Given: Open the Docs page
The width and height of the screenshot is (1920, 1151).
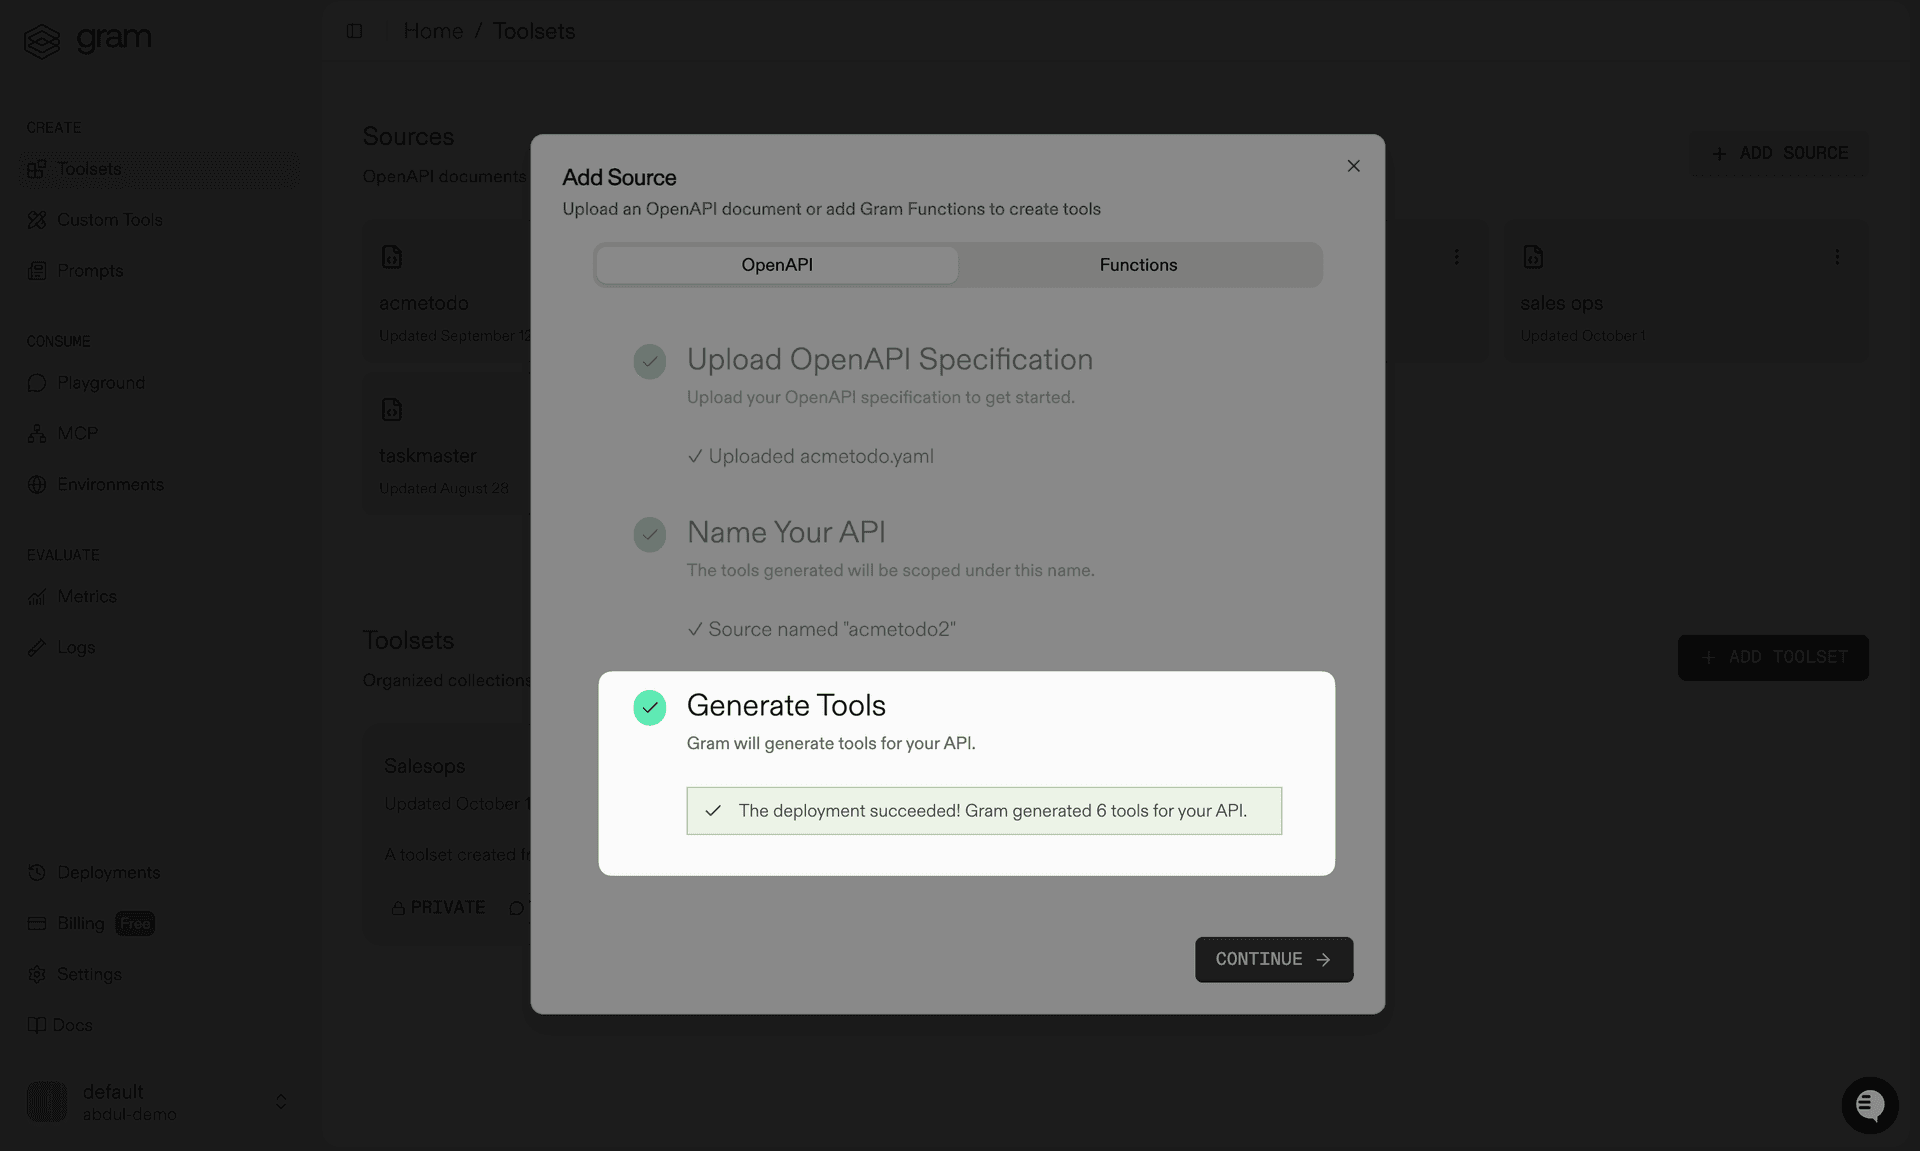Looking at the screenshot, I should click(x=73, y=1025).
